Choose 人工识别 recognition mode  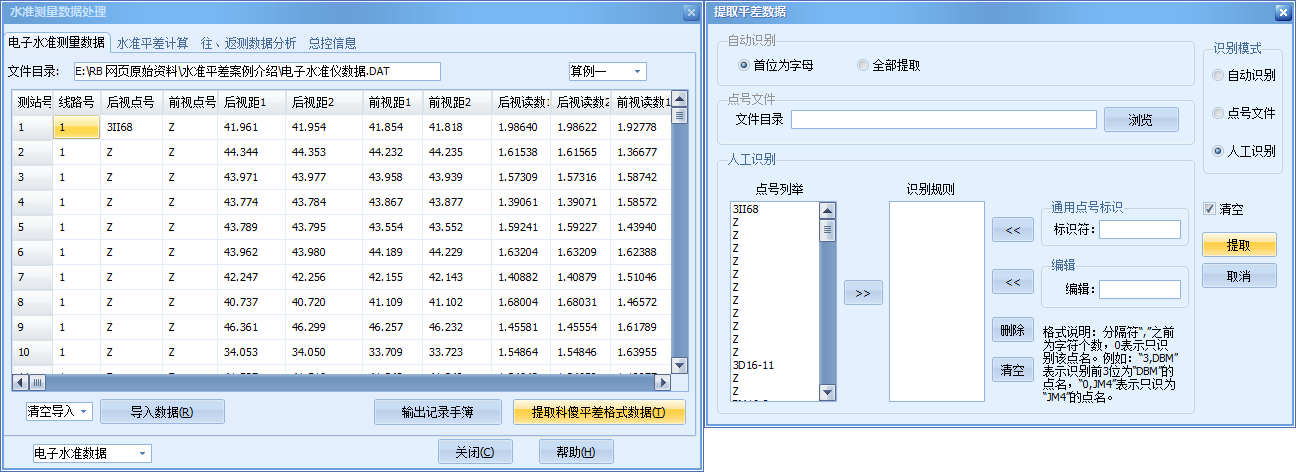(1217, 151)
